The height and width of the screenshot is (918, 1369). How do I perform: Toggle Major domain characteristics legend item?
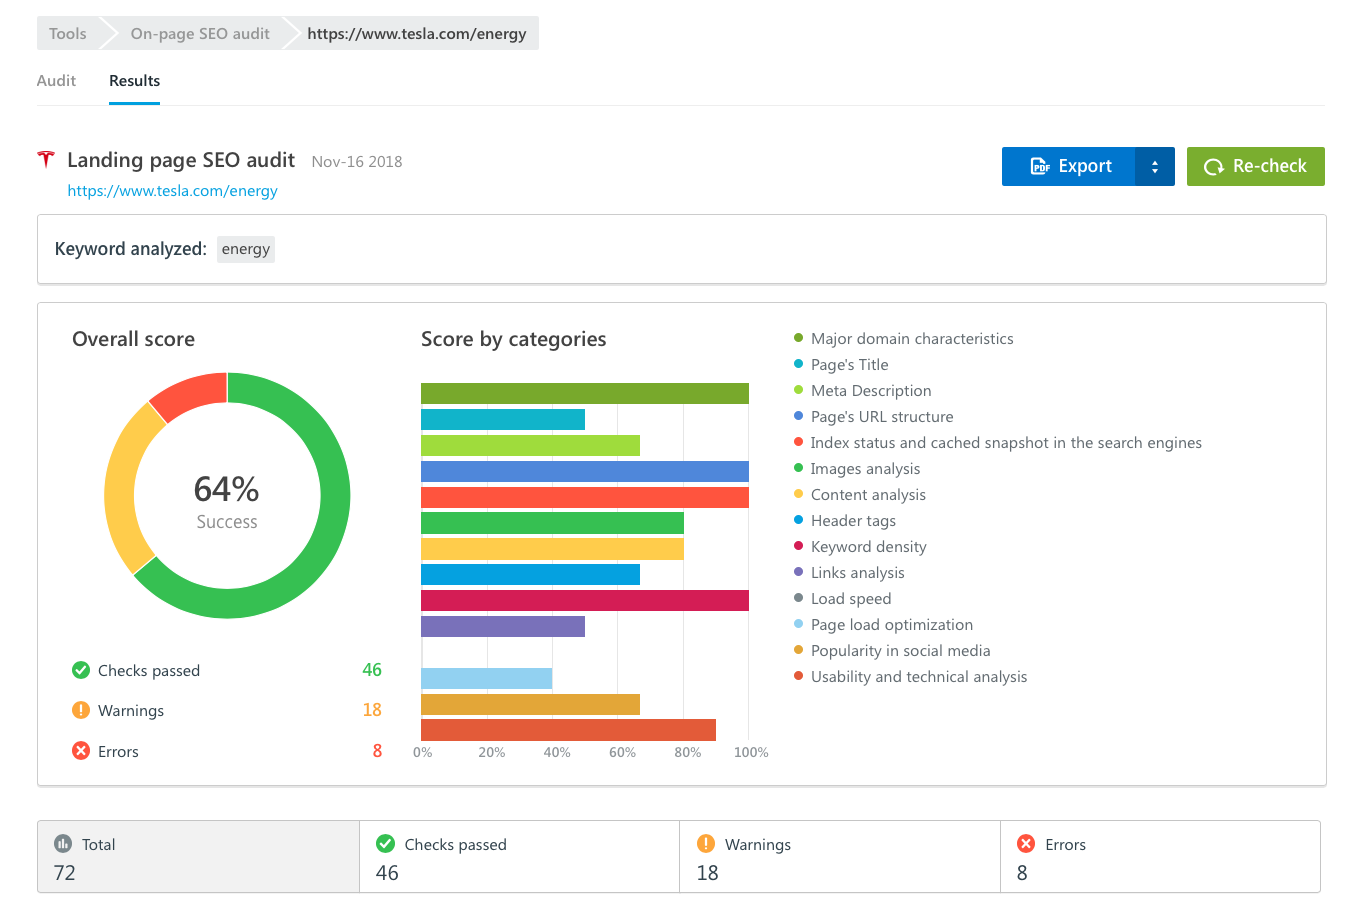(911, 339)
